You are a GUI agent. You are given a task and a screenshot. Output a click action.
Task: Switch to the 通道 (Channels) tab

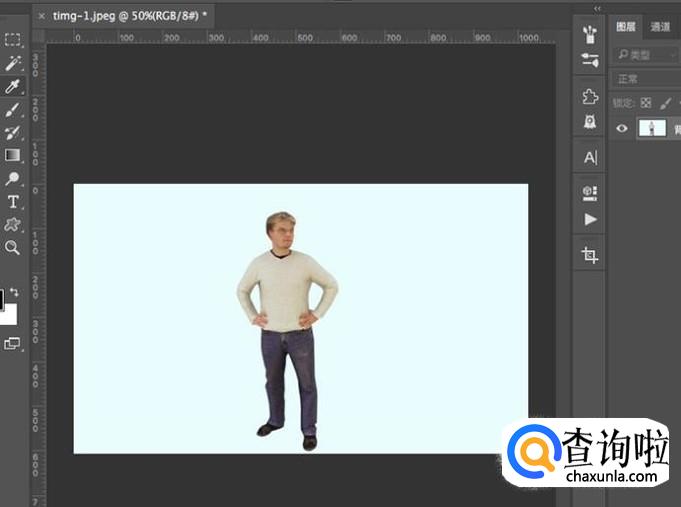click(x=660, y=27)
